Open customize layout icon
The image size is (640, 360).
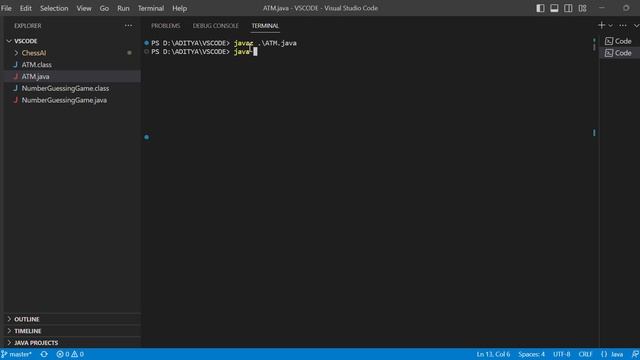(x=582, y=8)
